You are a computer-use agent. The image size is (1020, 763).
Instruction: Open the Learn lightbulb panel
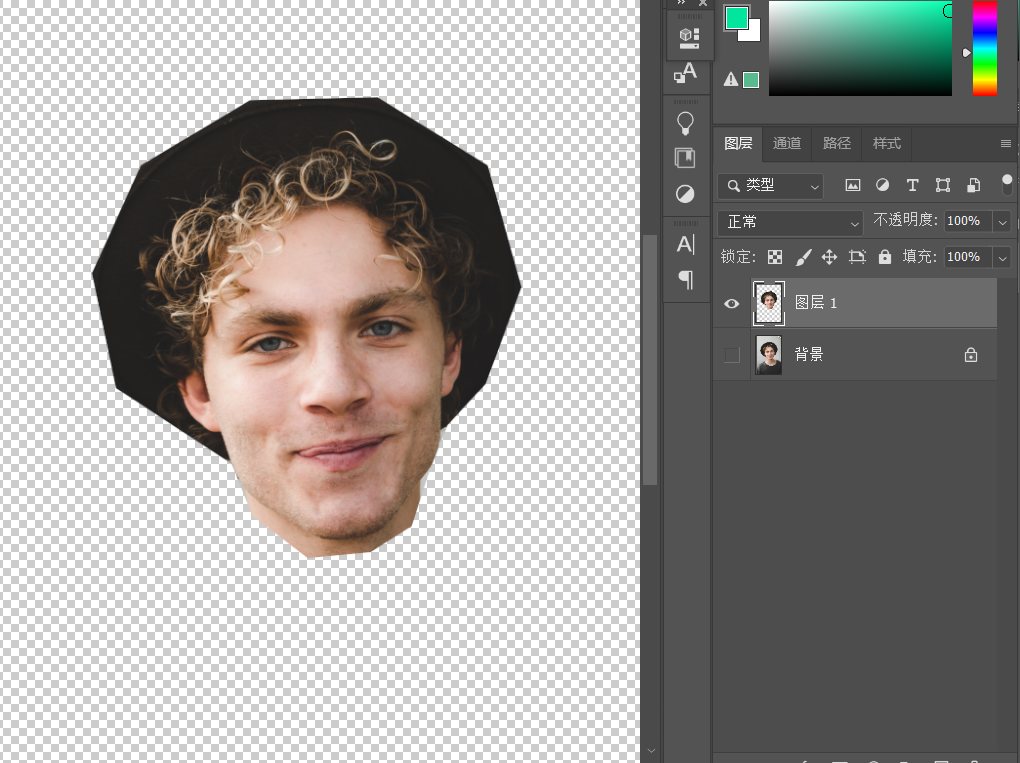[685, 123]
